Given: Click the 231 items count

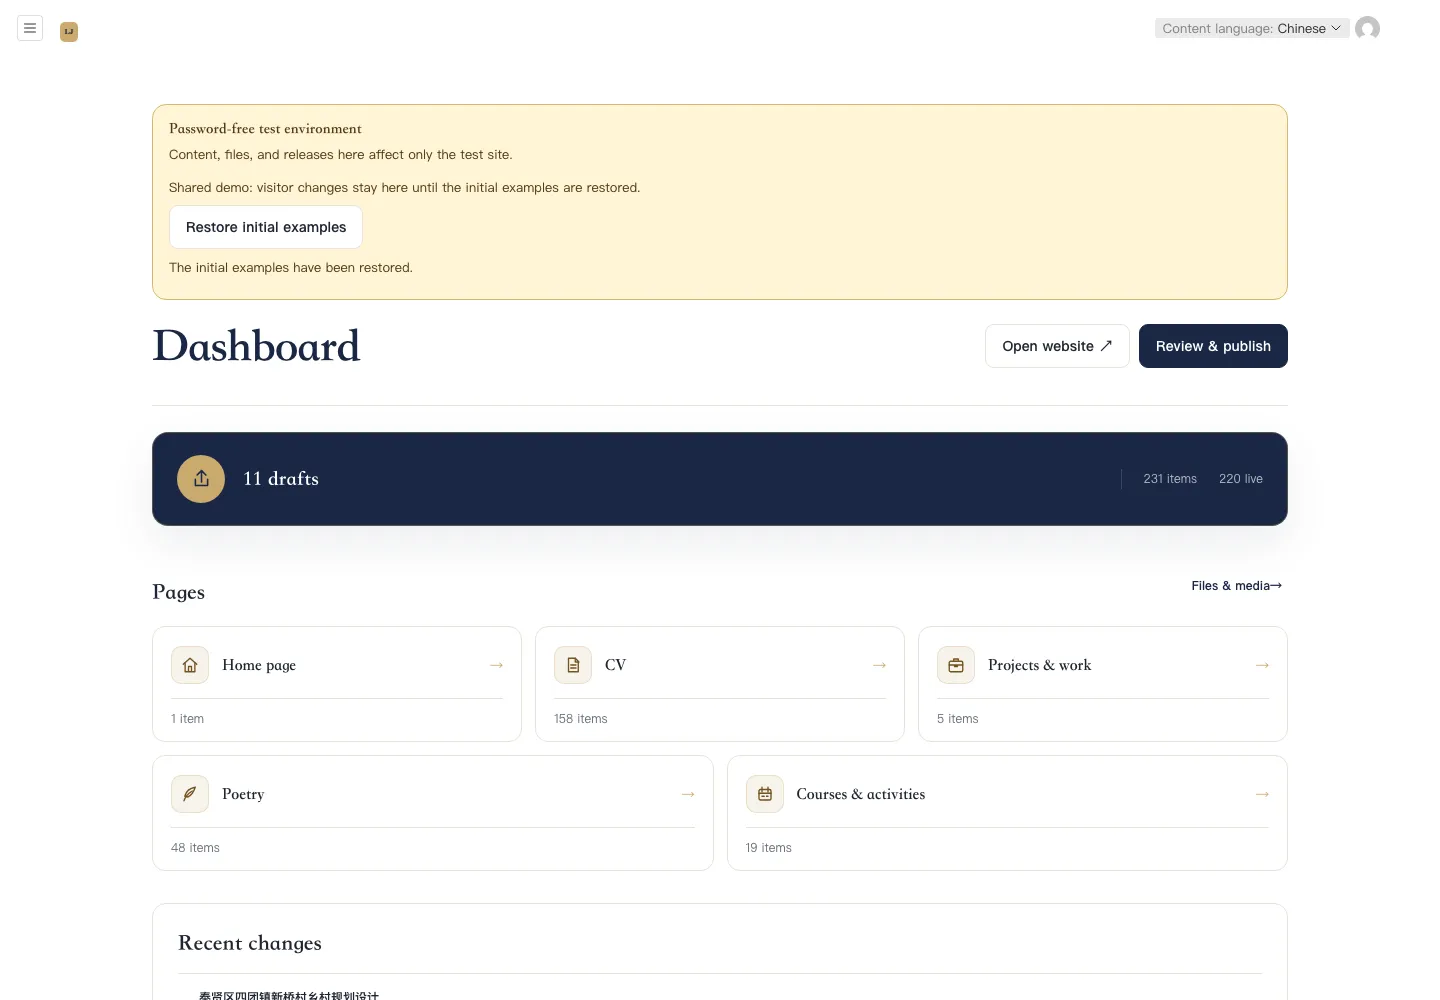Looking at the screenshot, I should 1170,479.
